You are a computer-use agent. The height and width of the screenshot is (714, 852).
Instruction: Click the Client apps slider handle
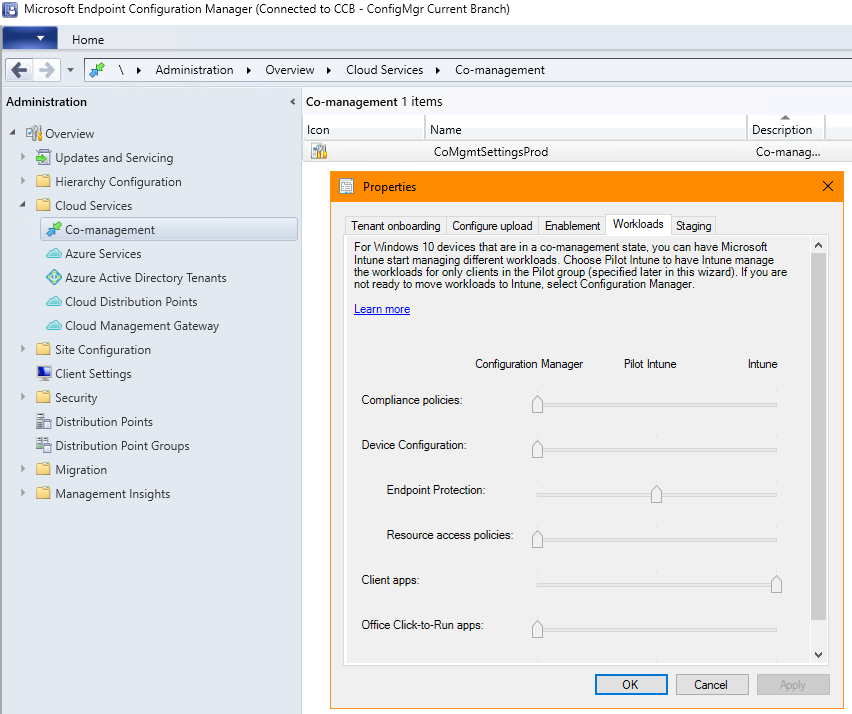click(x=776, y=584)
